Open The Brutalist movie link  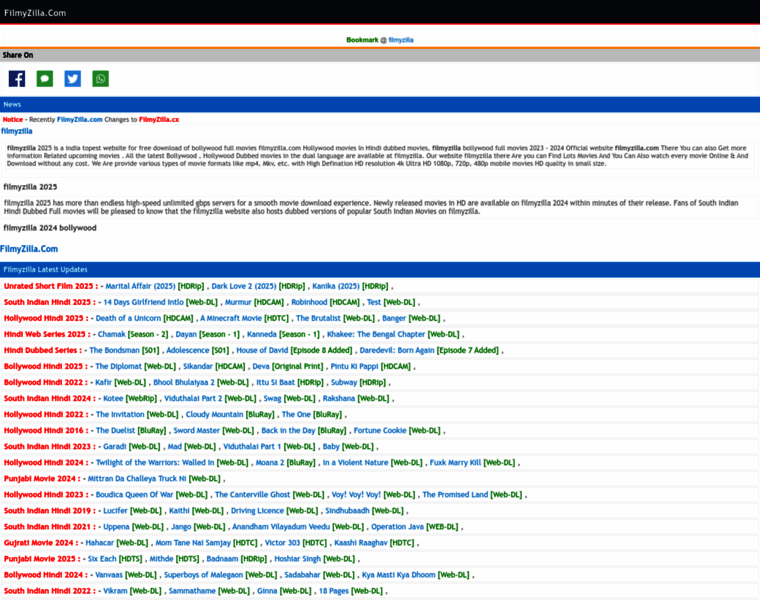tap(318, 318)
